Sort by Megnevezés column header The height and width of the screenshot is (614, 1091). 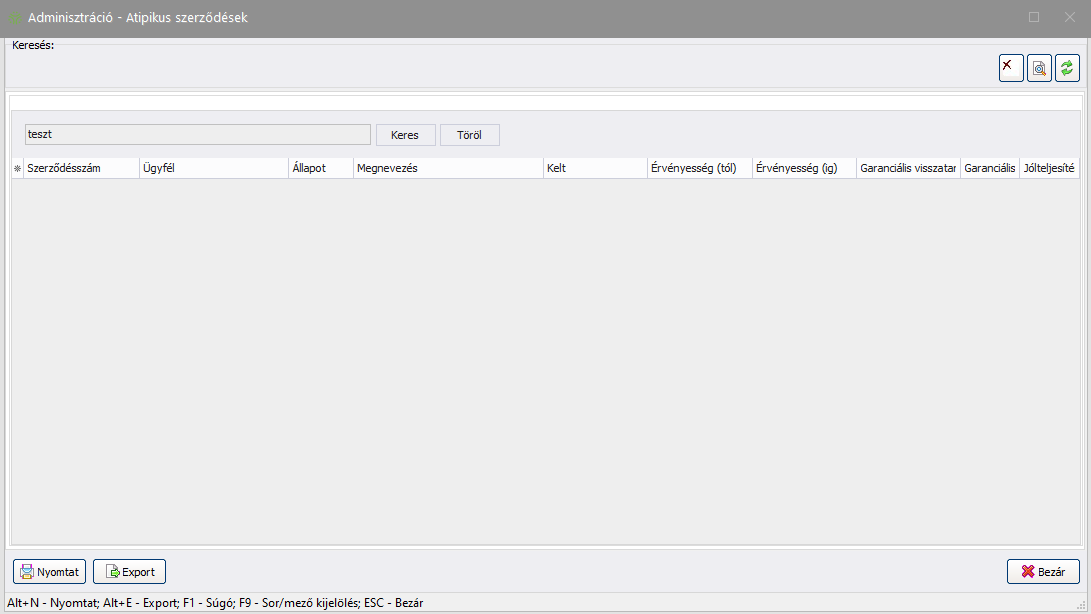[x=447, y=169]
